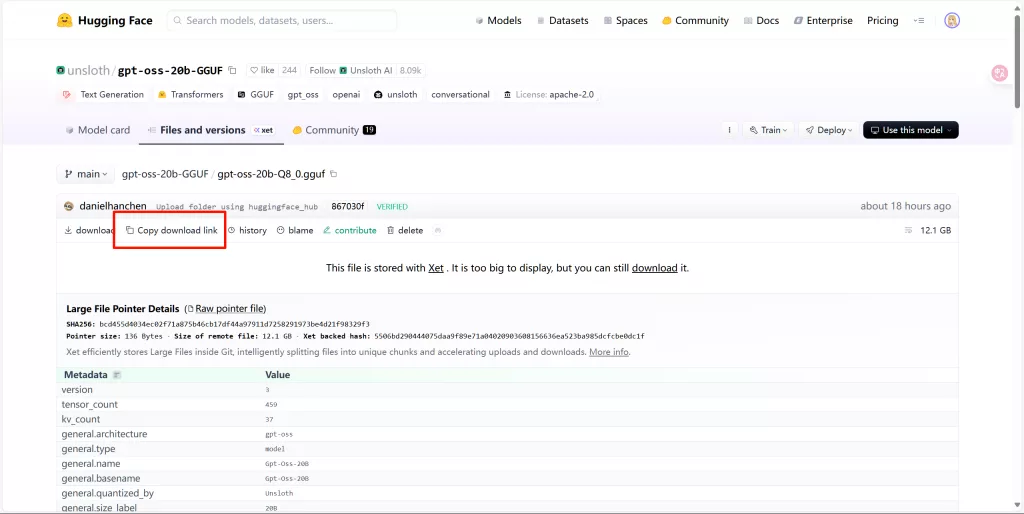Image resolution: width=1024 pixels, height=514 pixels.
Task: Open the navigation overflow menu icon
Action: pos(919,21)
